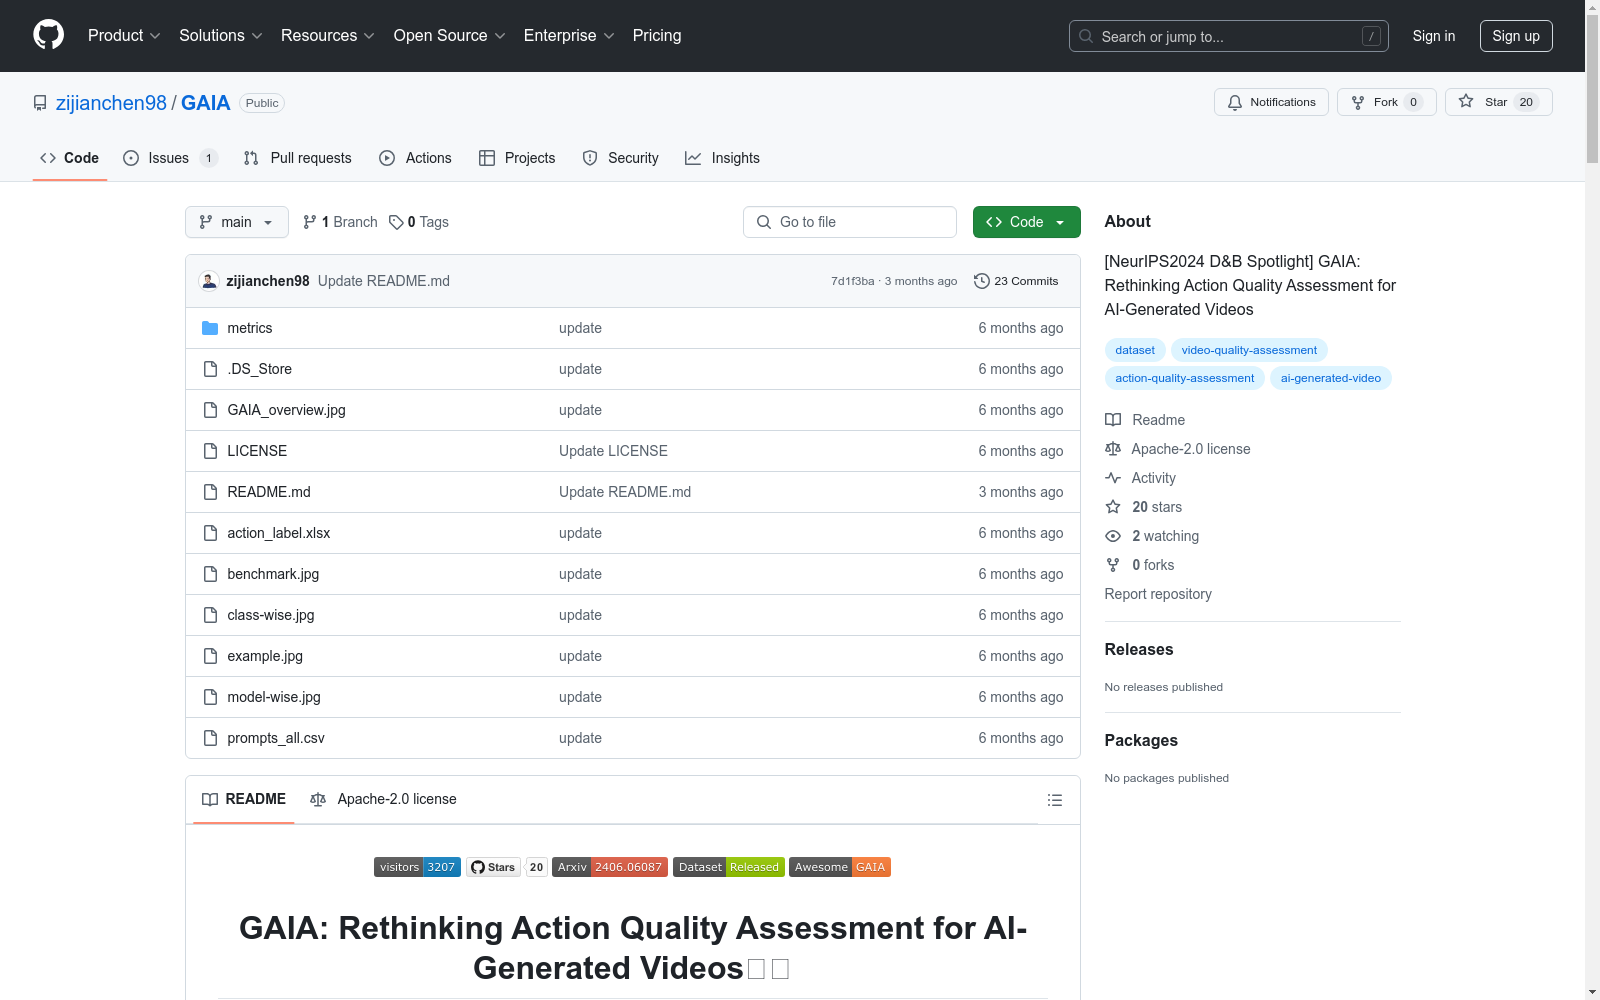Click the file icon beside GAIA_overview.jpg

click(210, 410)
